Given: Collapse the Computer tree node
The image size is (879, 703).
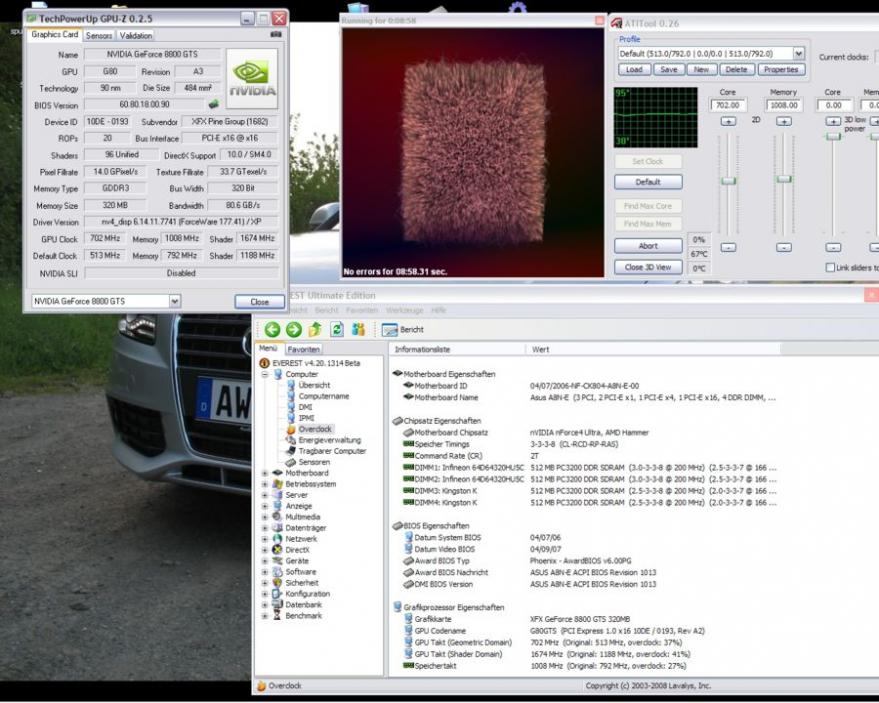Looking at the screenshot, I should [265, 374].
